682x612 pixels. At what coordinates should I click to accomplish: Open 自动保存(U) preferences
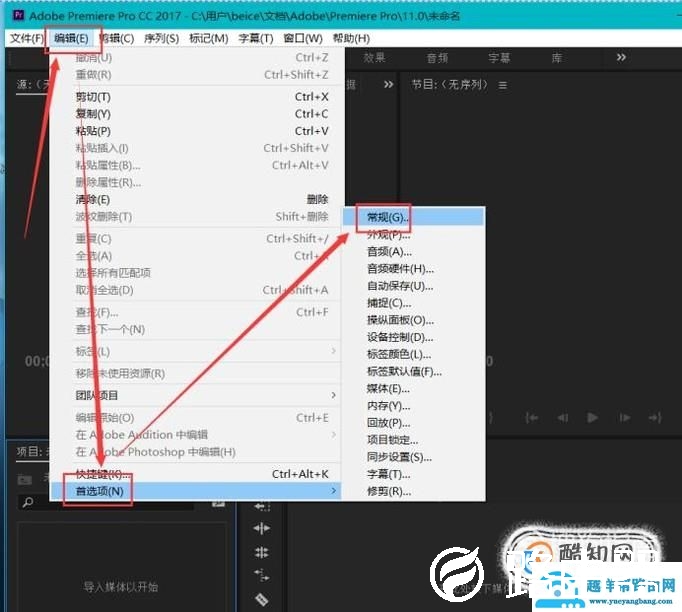coord(414,286)
